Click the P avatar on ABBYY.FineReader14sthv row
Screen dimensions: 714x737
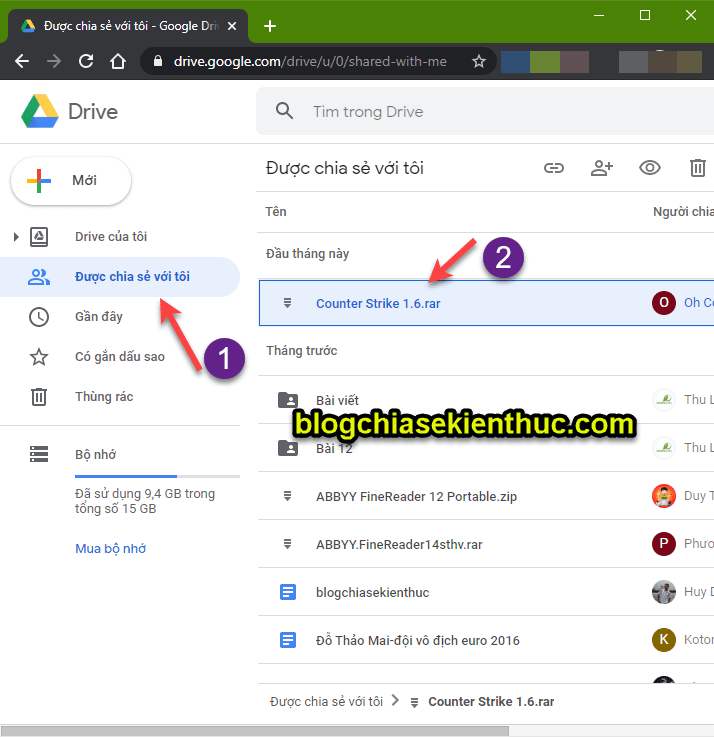click(x=664, y=544)
